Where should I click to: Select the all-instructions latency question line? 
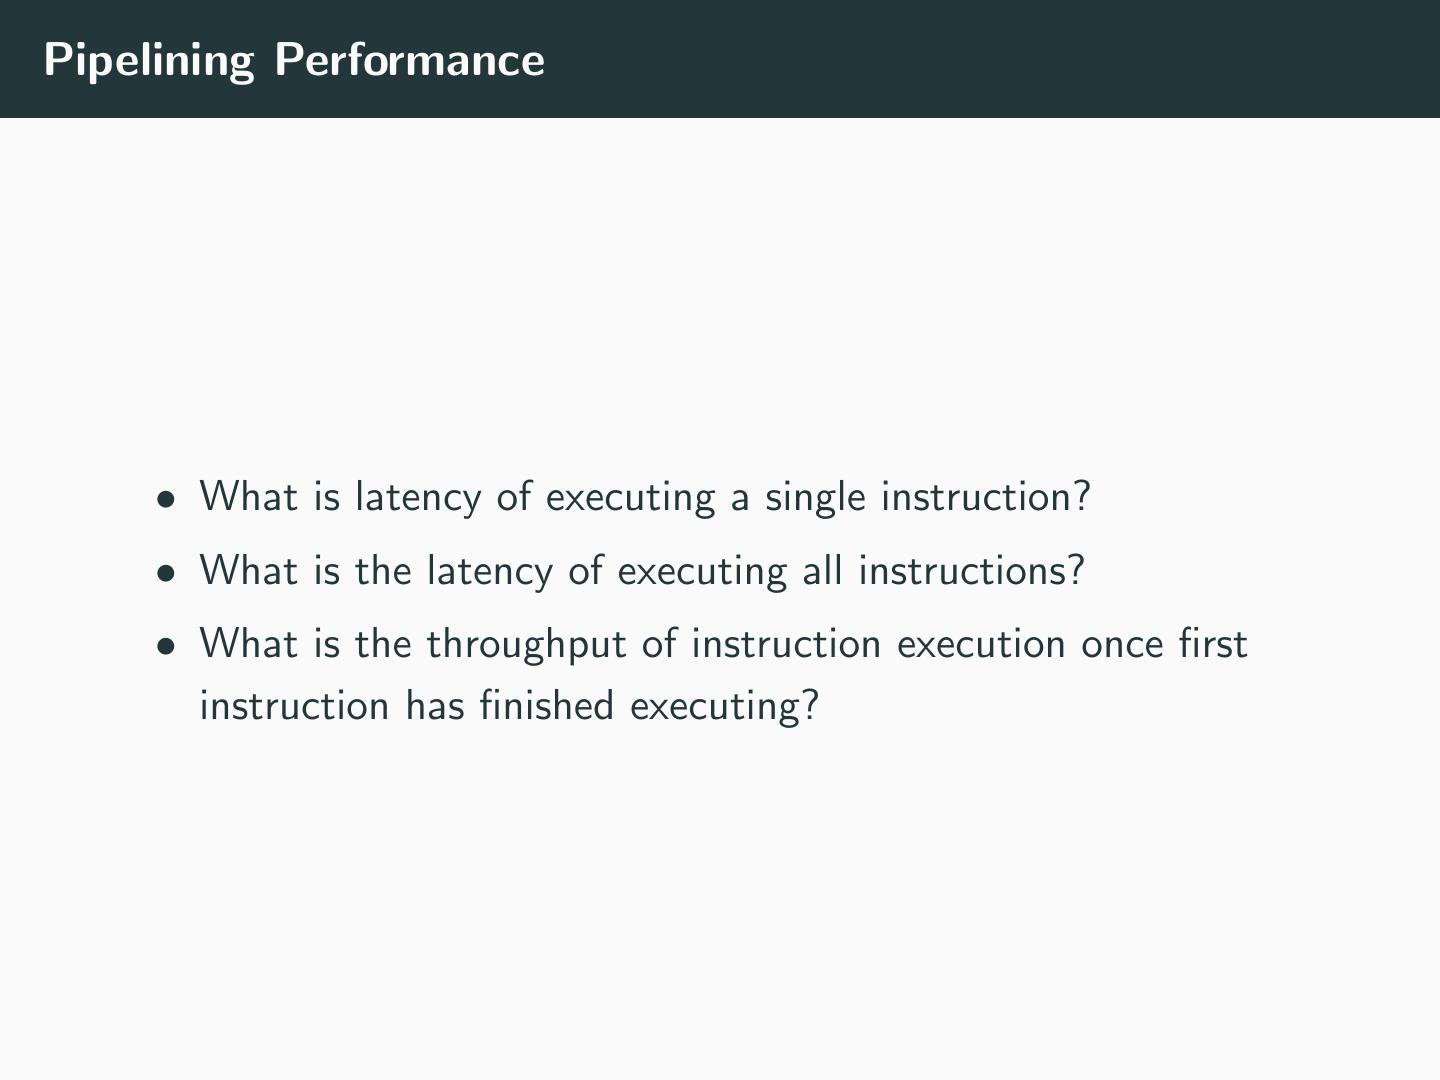(x=641, y=571)
